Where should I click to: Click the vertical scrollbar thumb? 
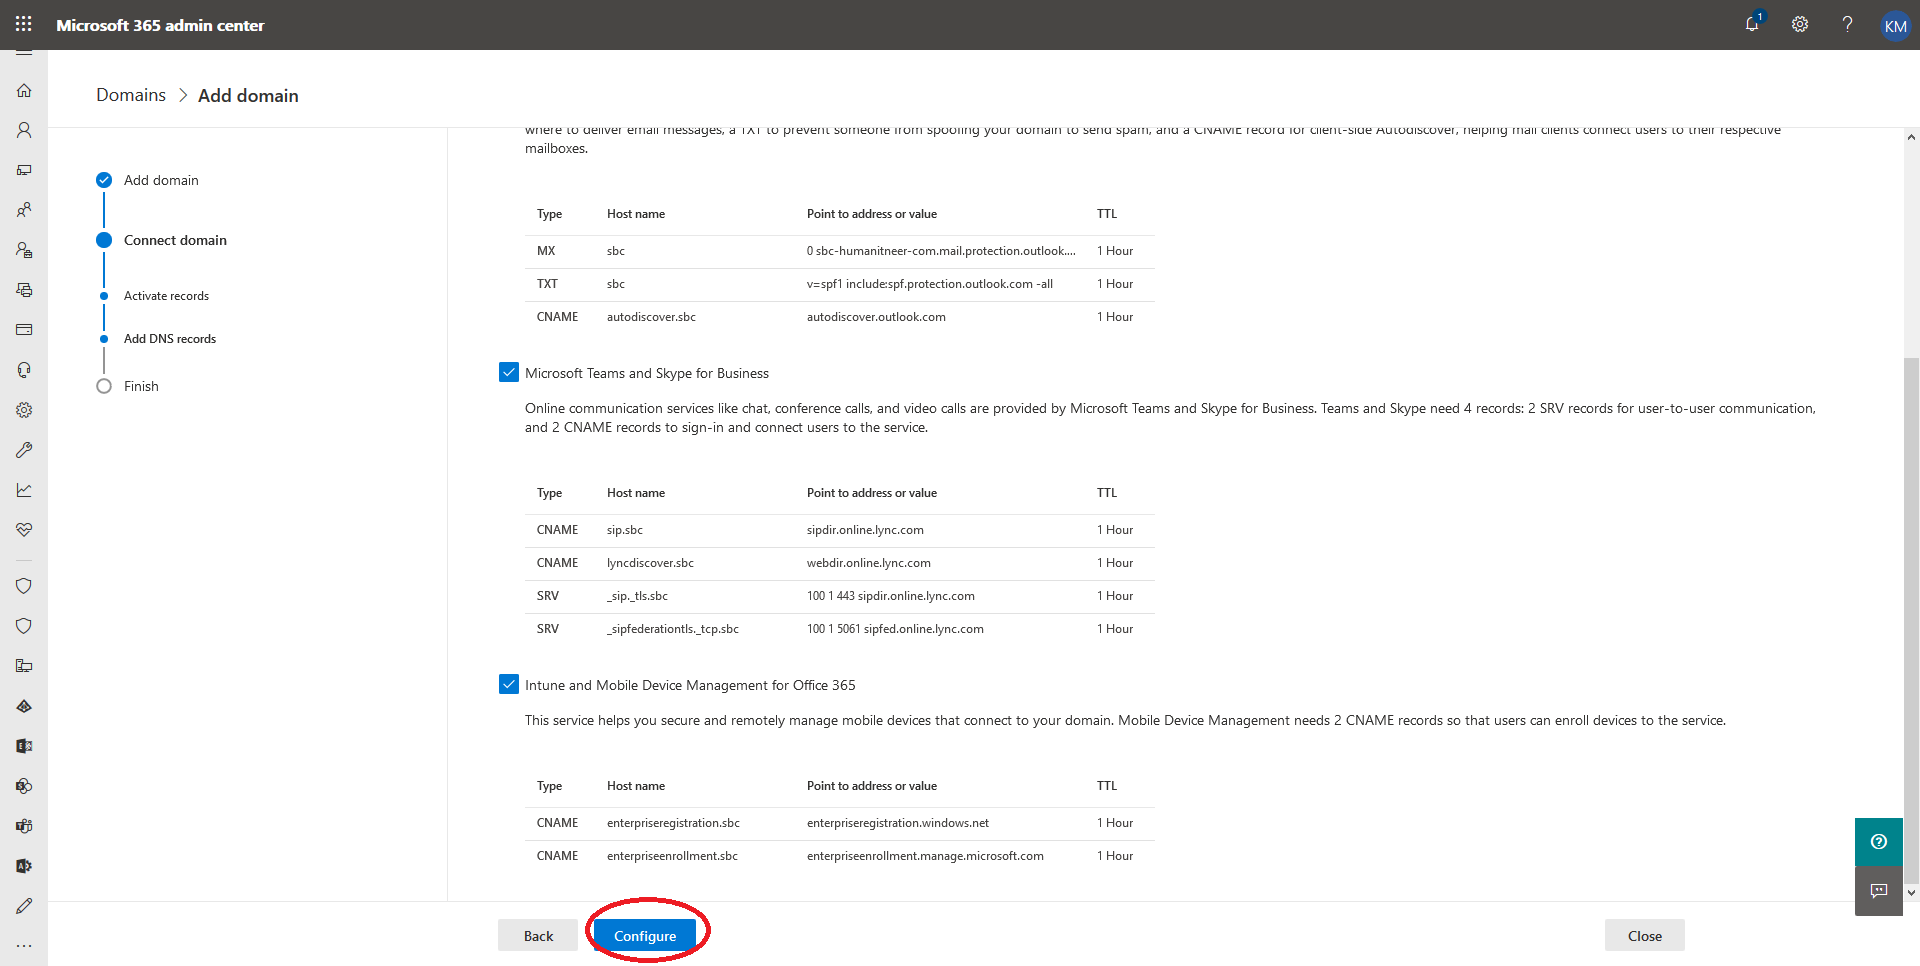(1911, 620)
